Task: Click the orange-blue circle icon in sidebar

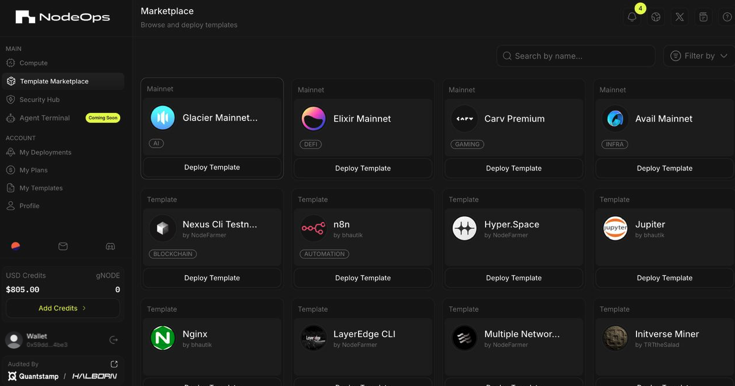Action: point(15,246)
